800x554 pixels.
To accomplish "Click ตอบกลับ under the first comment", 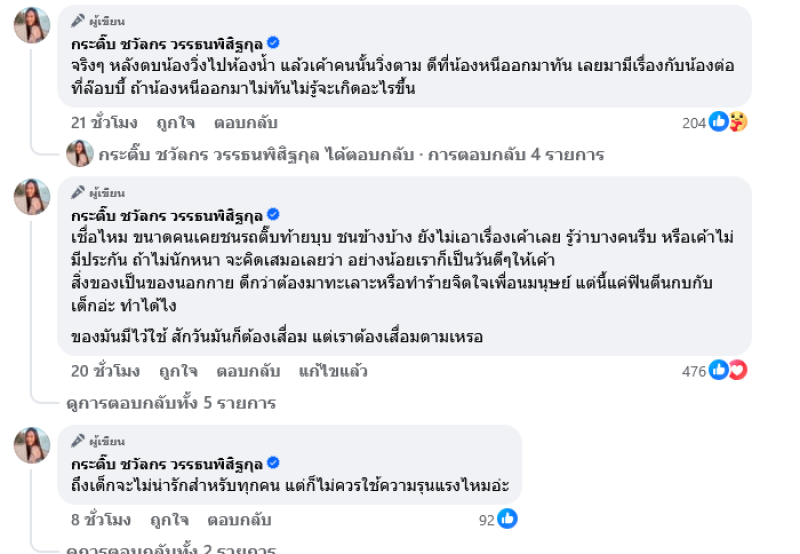I will (246, 123).
